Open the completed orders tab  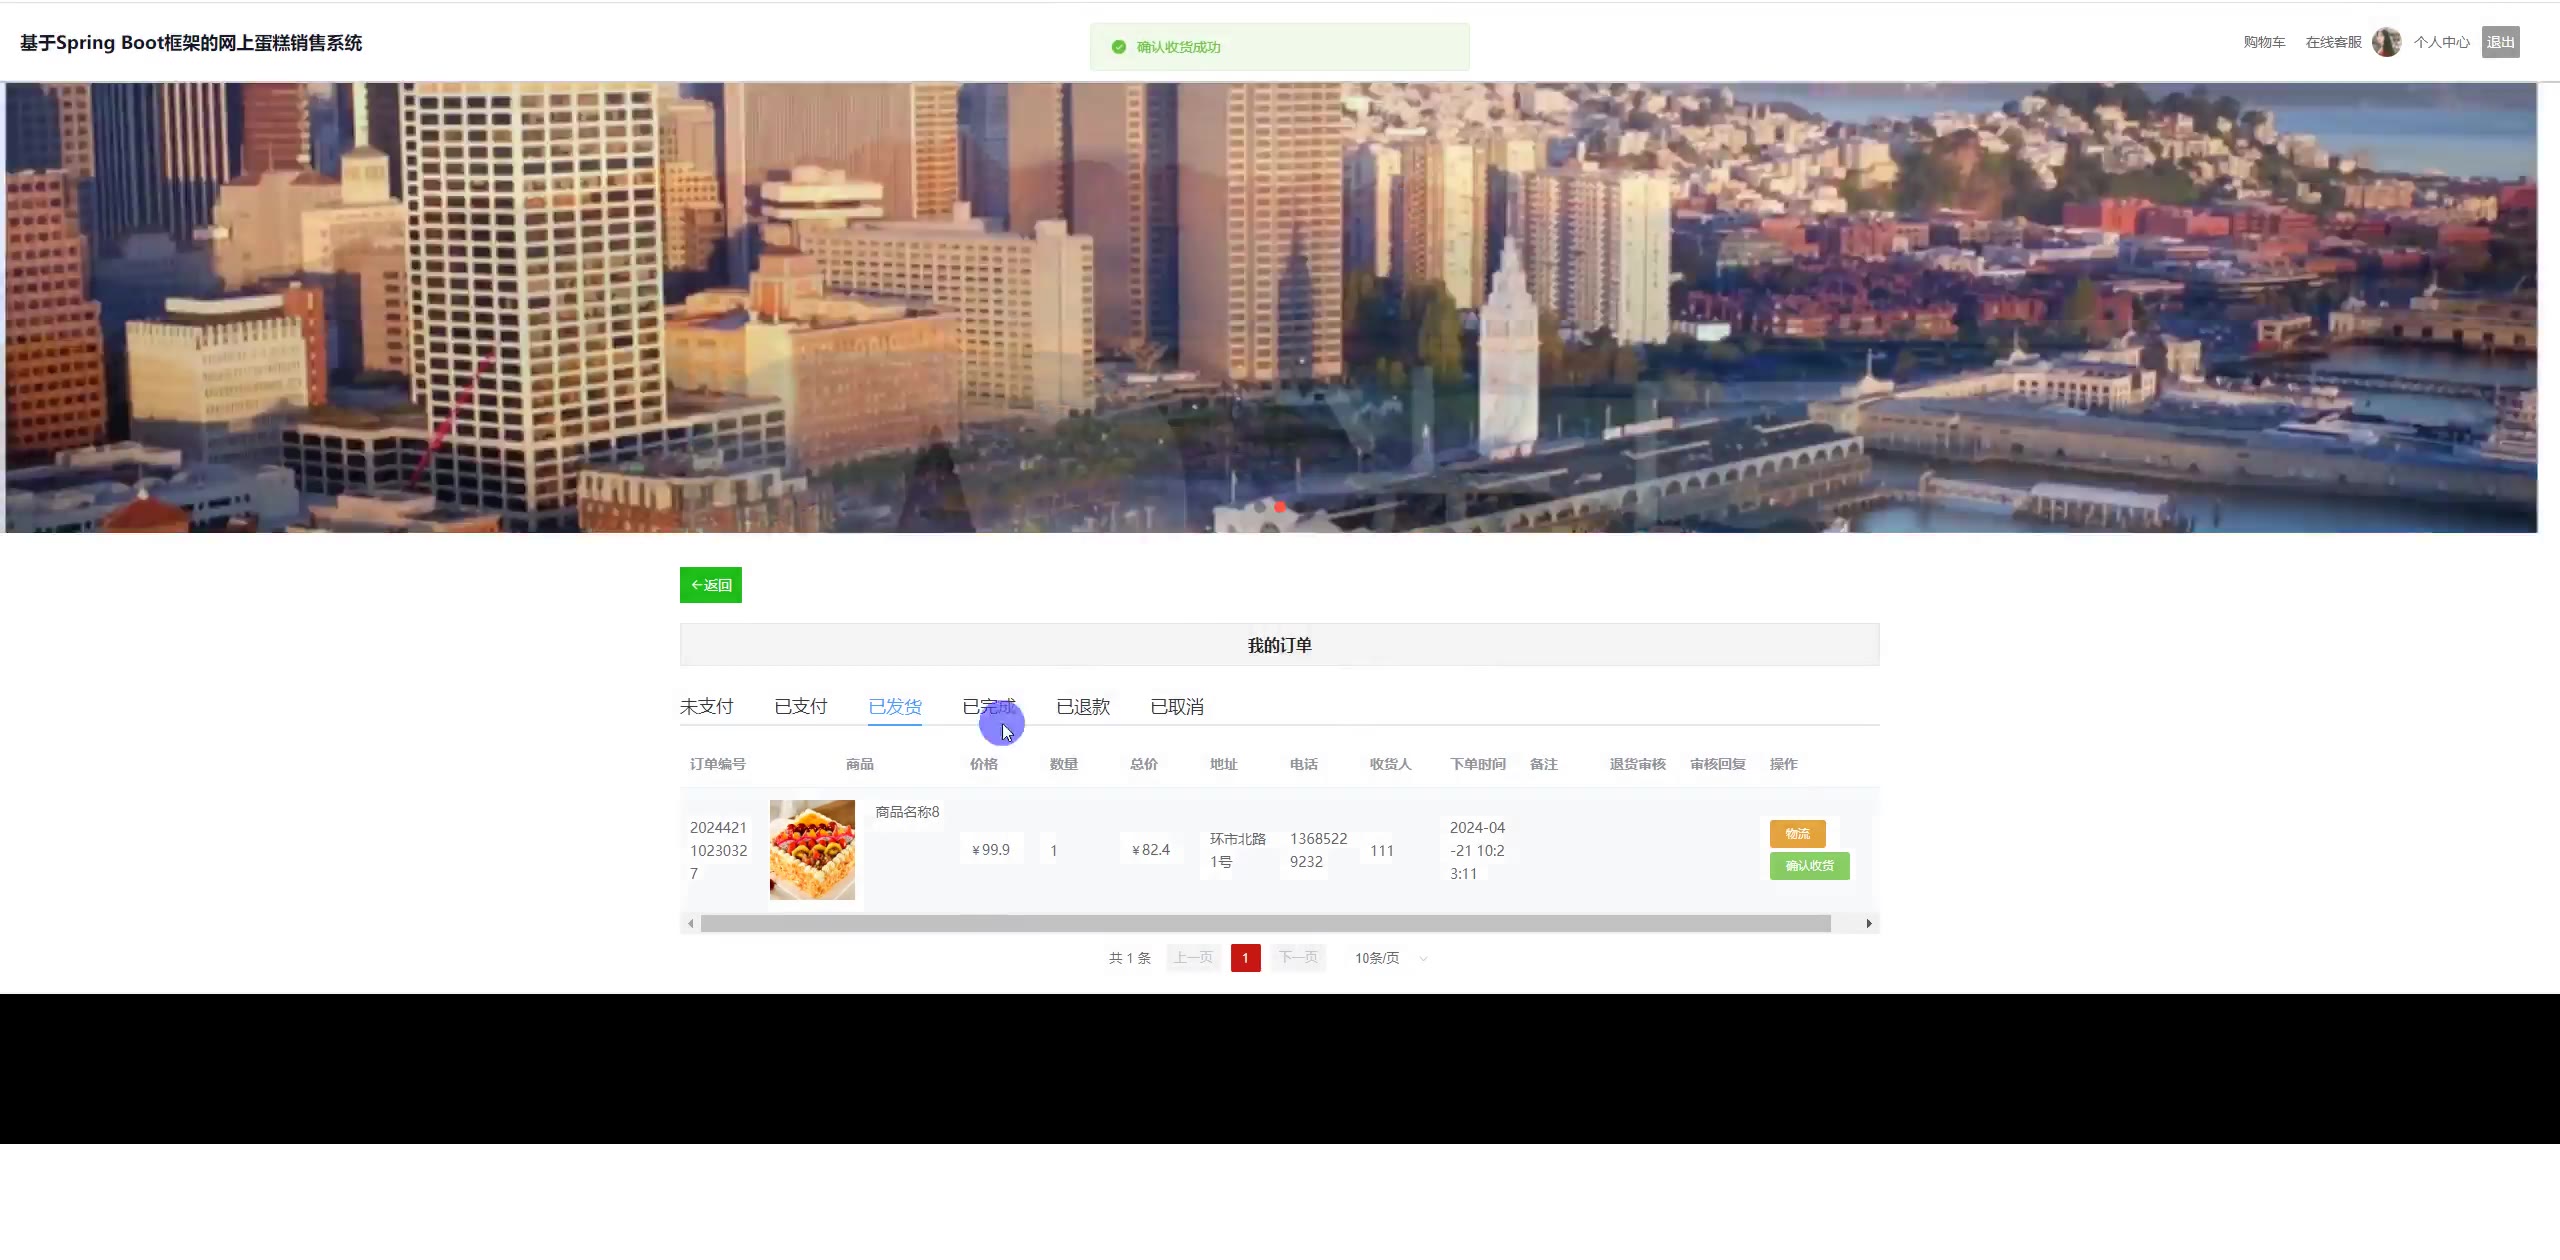pyautogui.click(x=988, y=707)
